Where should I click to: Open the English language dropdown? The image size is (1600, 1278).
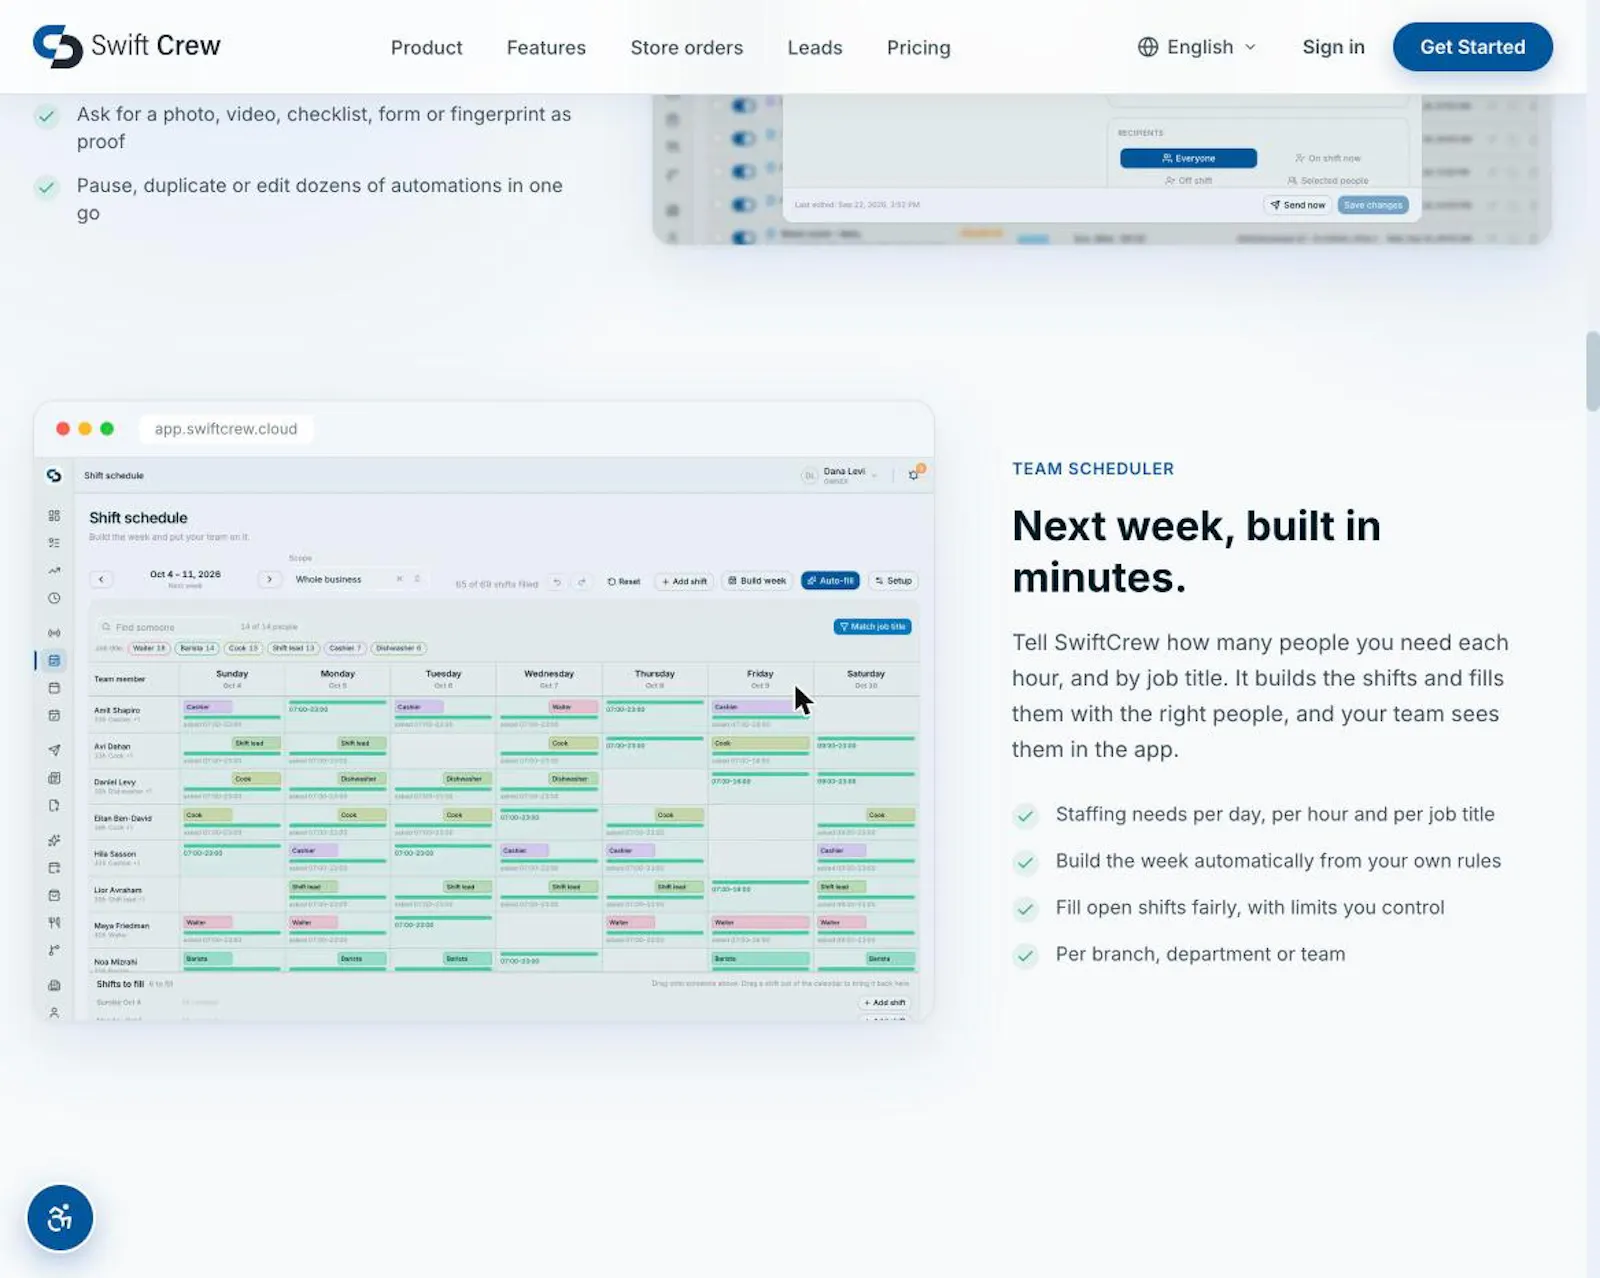(x=1197, y=47)
